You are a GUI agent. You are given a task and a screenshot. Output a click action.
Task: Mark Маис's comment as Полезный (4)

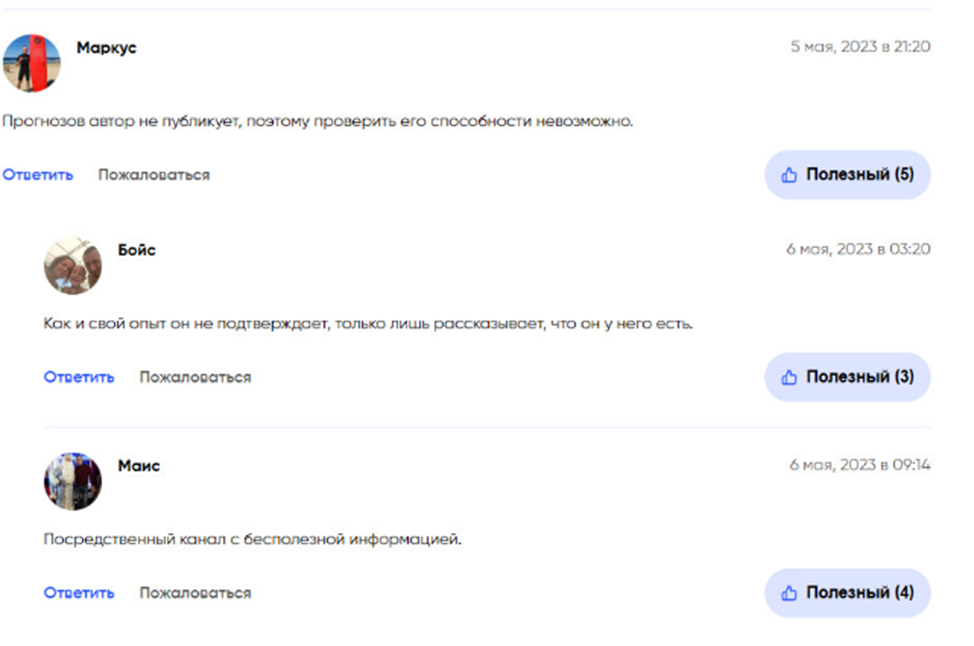coord(847,593)
